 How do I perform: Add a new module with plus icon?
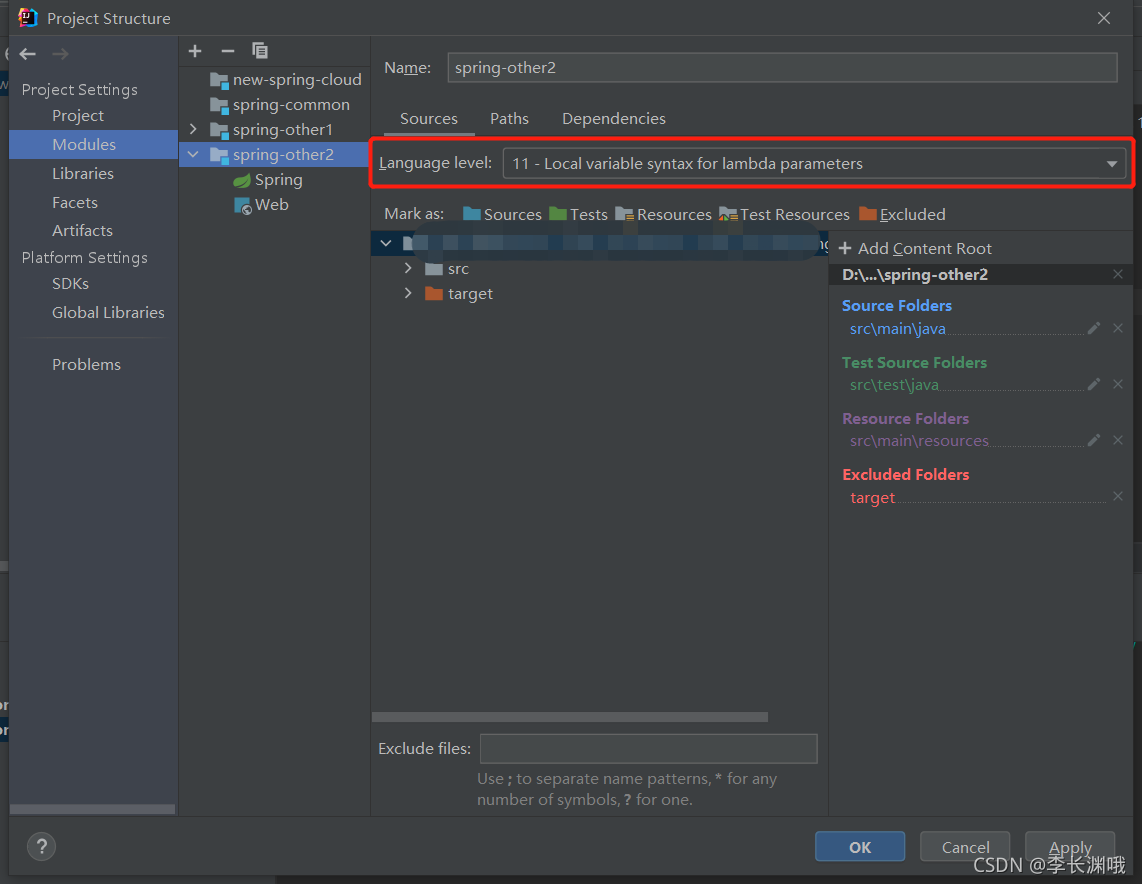pos(194,51)
